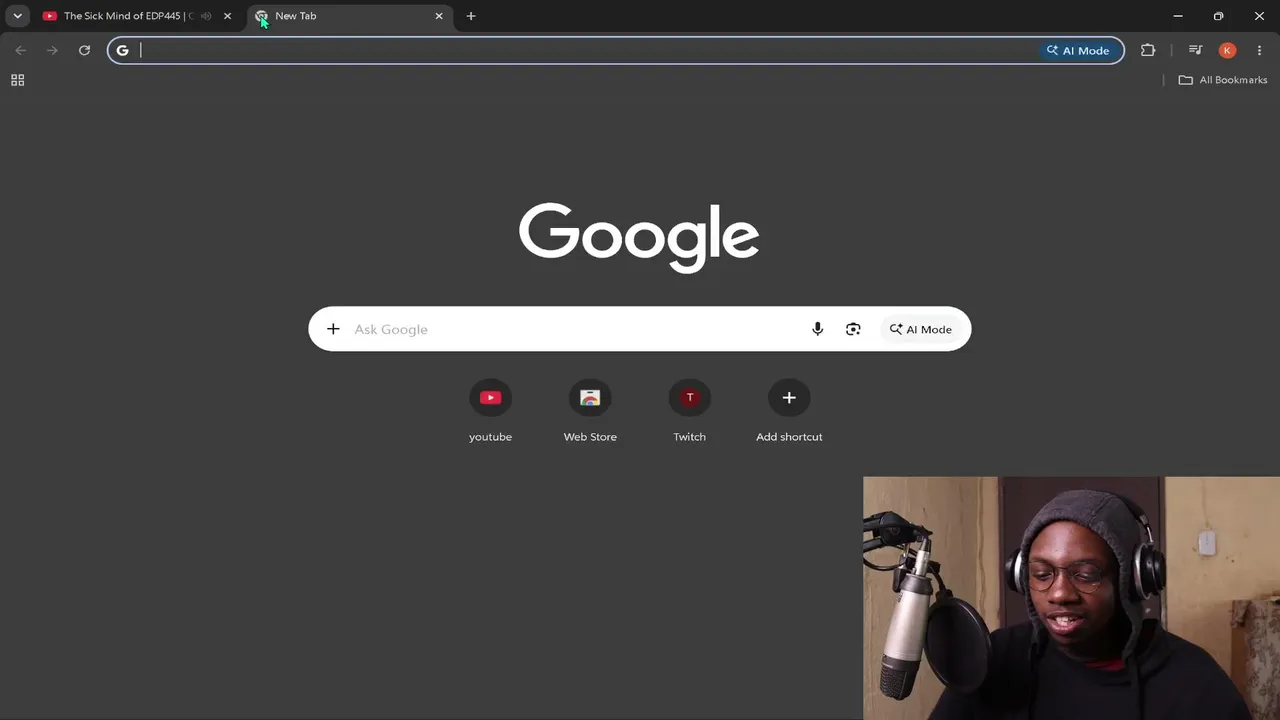Click the webcam overlay video

tap(1071, 598)
